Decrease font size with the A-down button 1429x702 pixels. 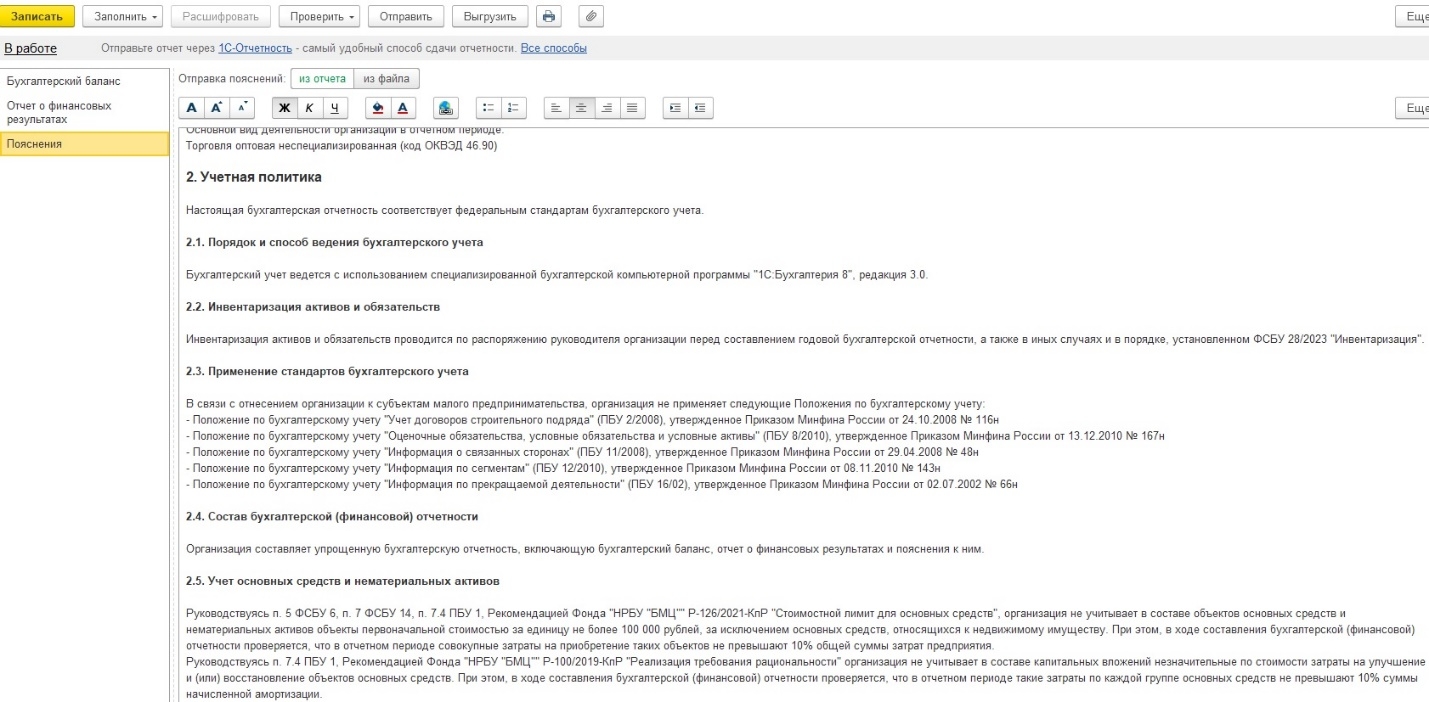point(243,108)
